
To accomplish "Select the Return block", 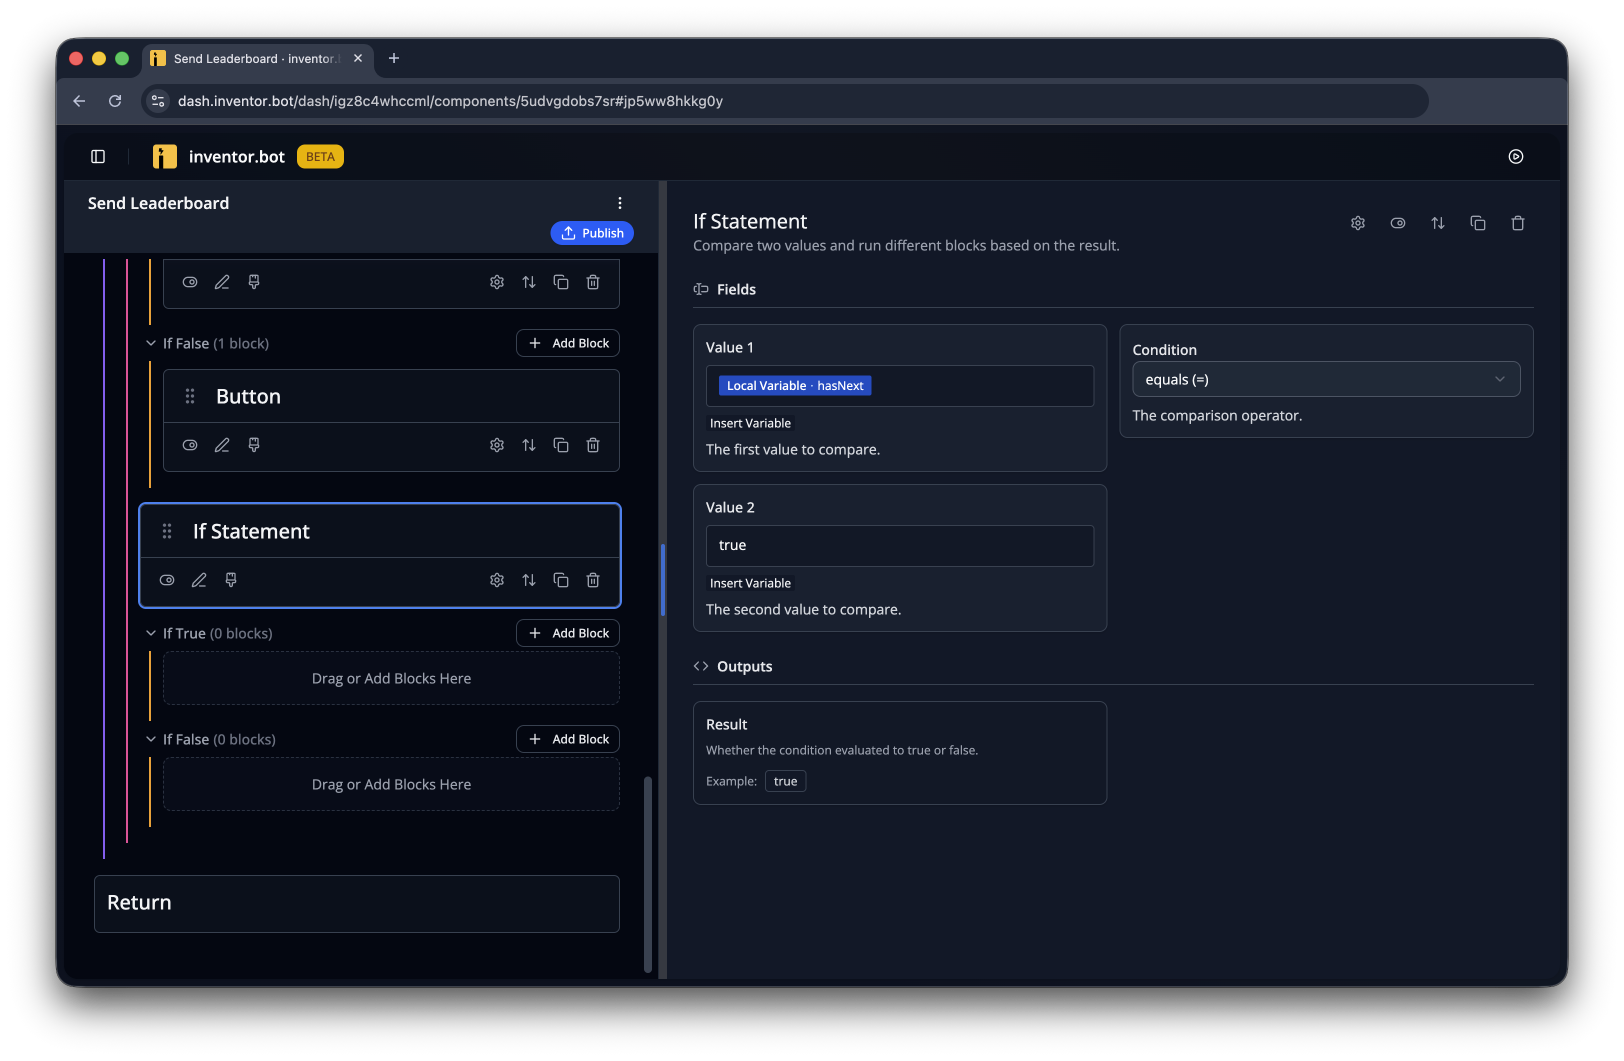I will [357, 903].
